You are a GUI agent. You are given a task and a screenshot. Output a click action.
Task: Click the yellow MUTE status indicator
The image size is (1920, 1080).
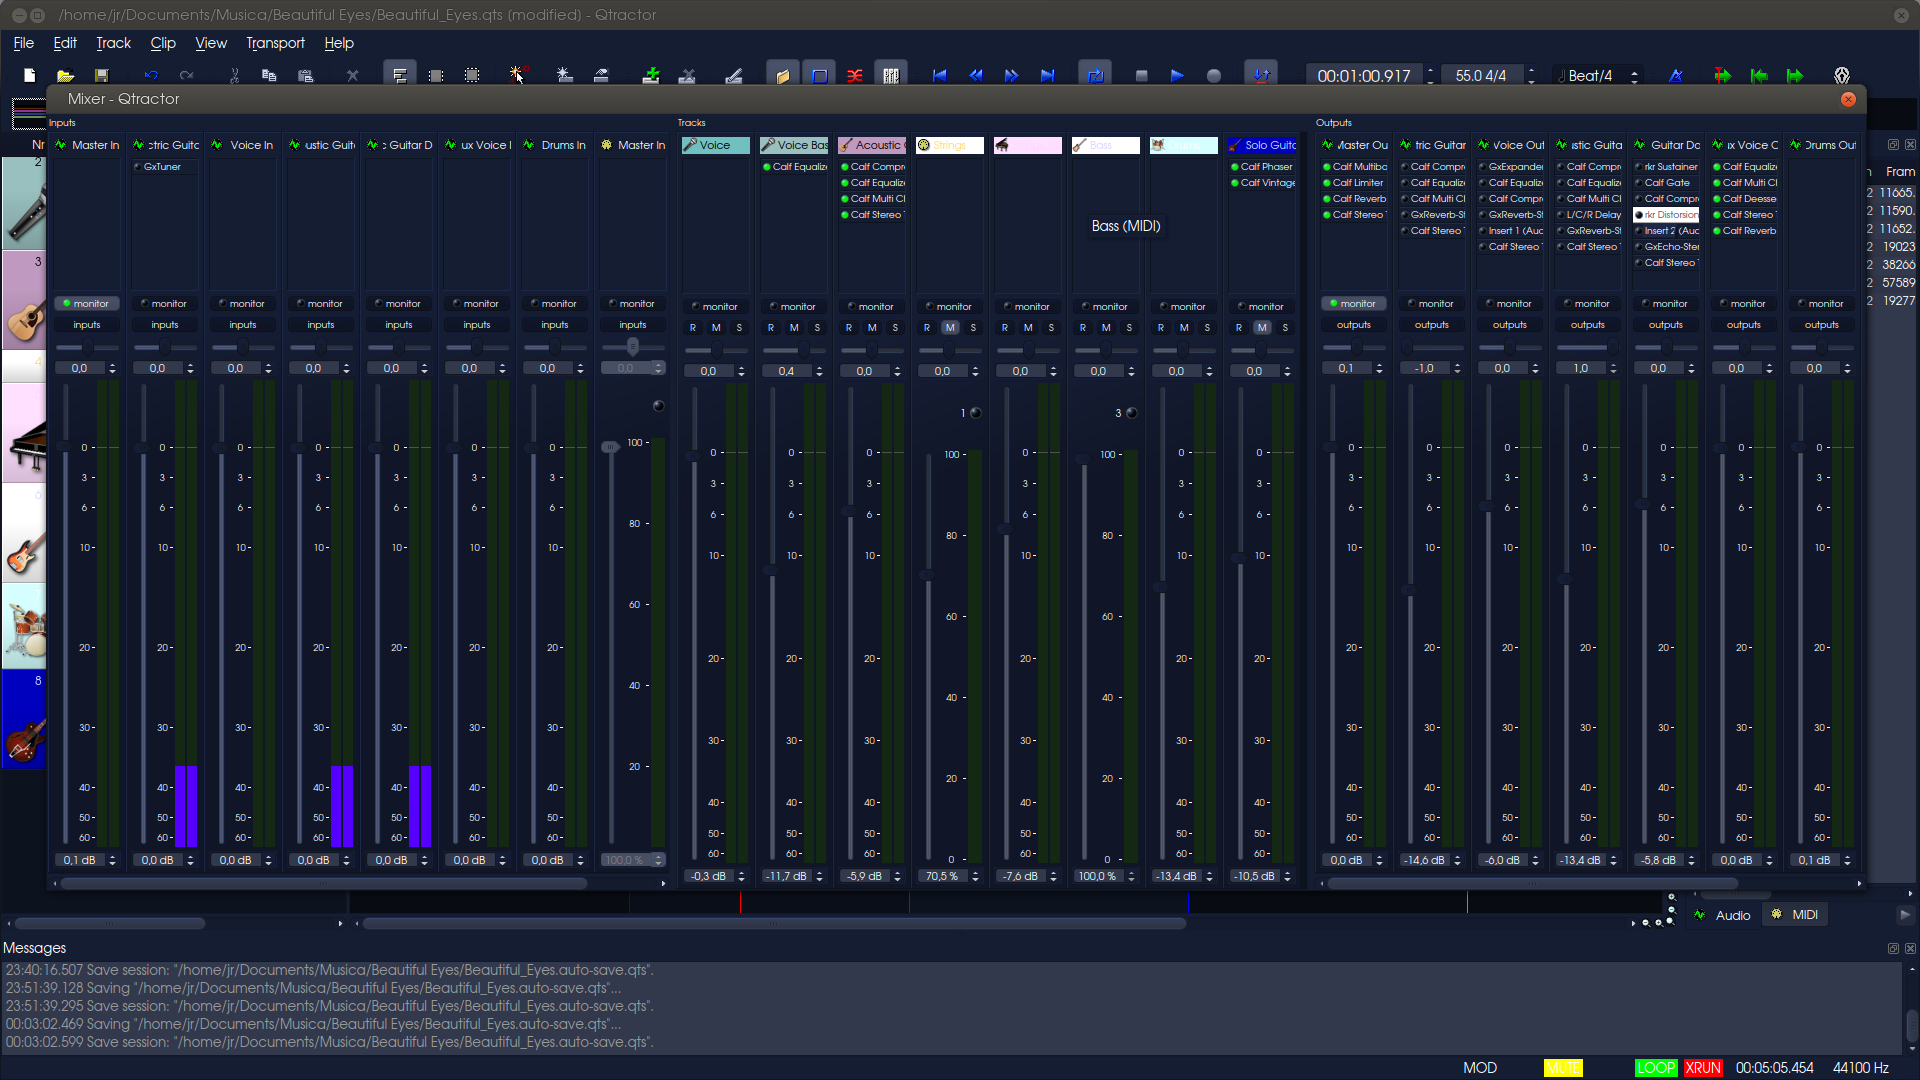point(1563,1068)
